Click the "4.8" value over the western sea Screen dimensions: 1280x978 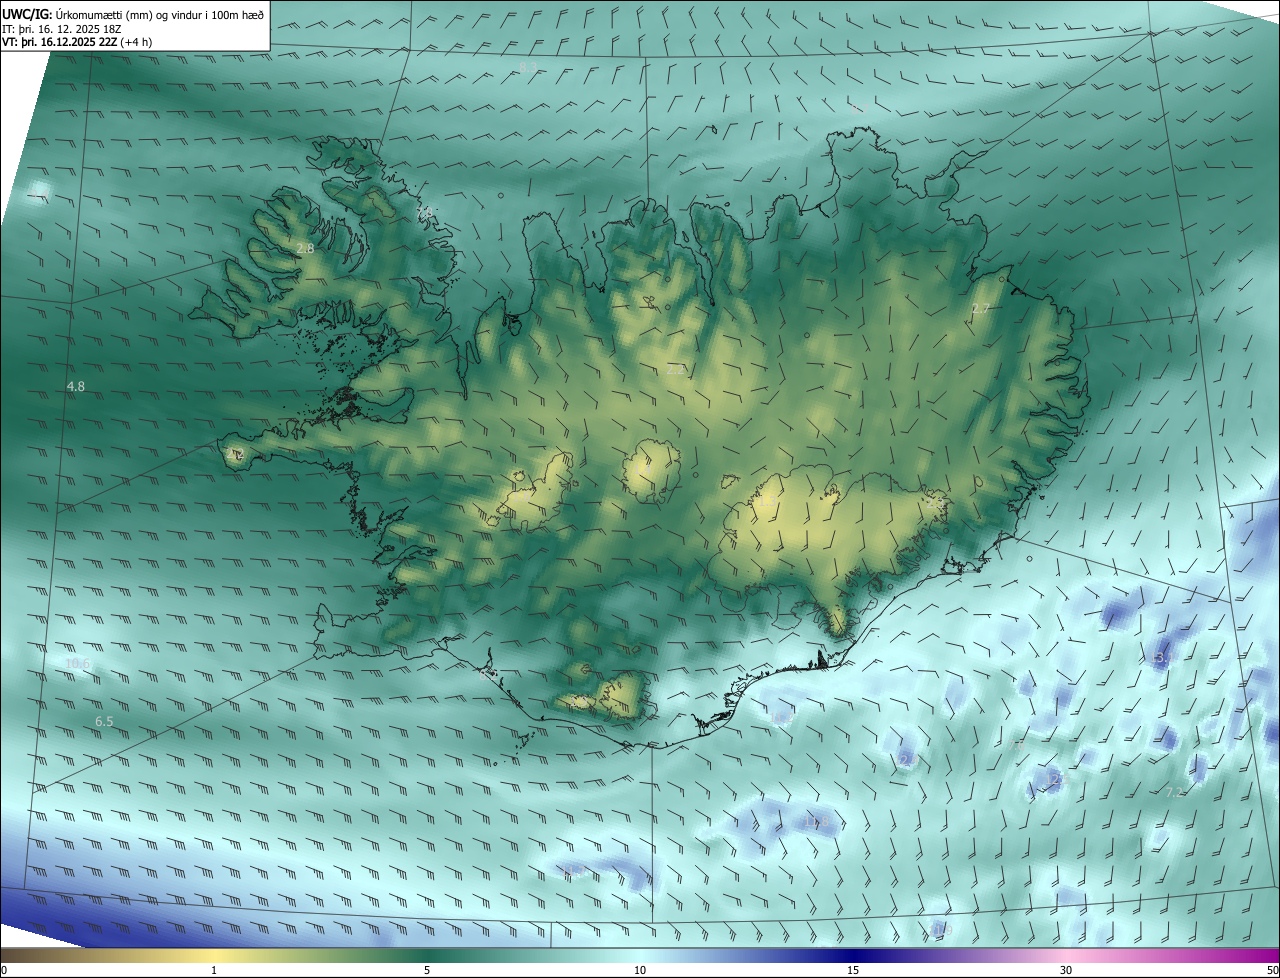click(75, 386)
